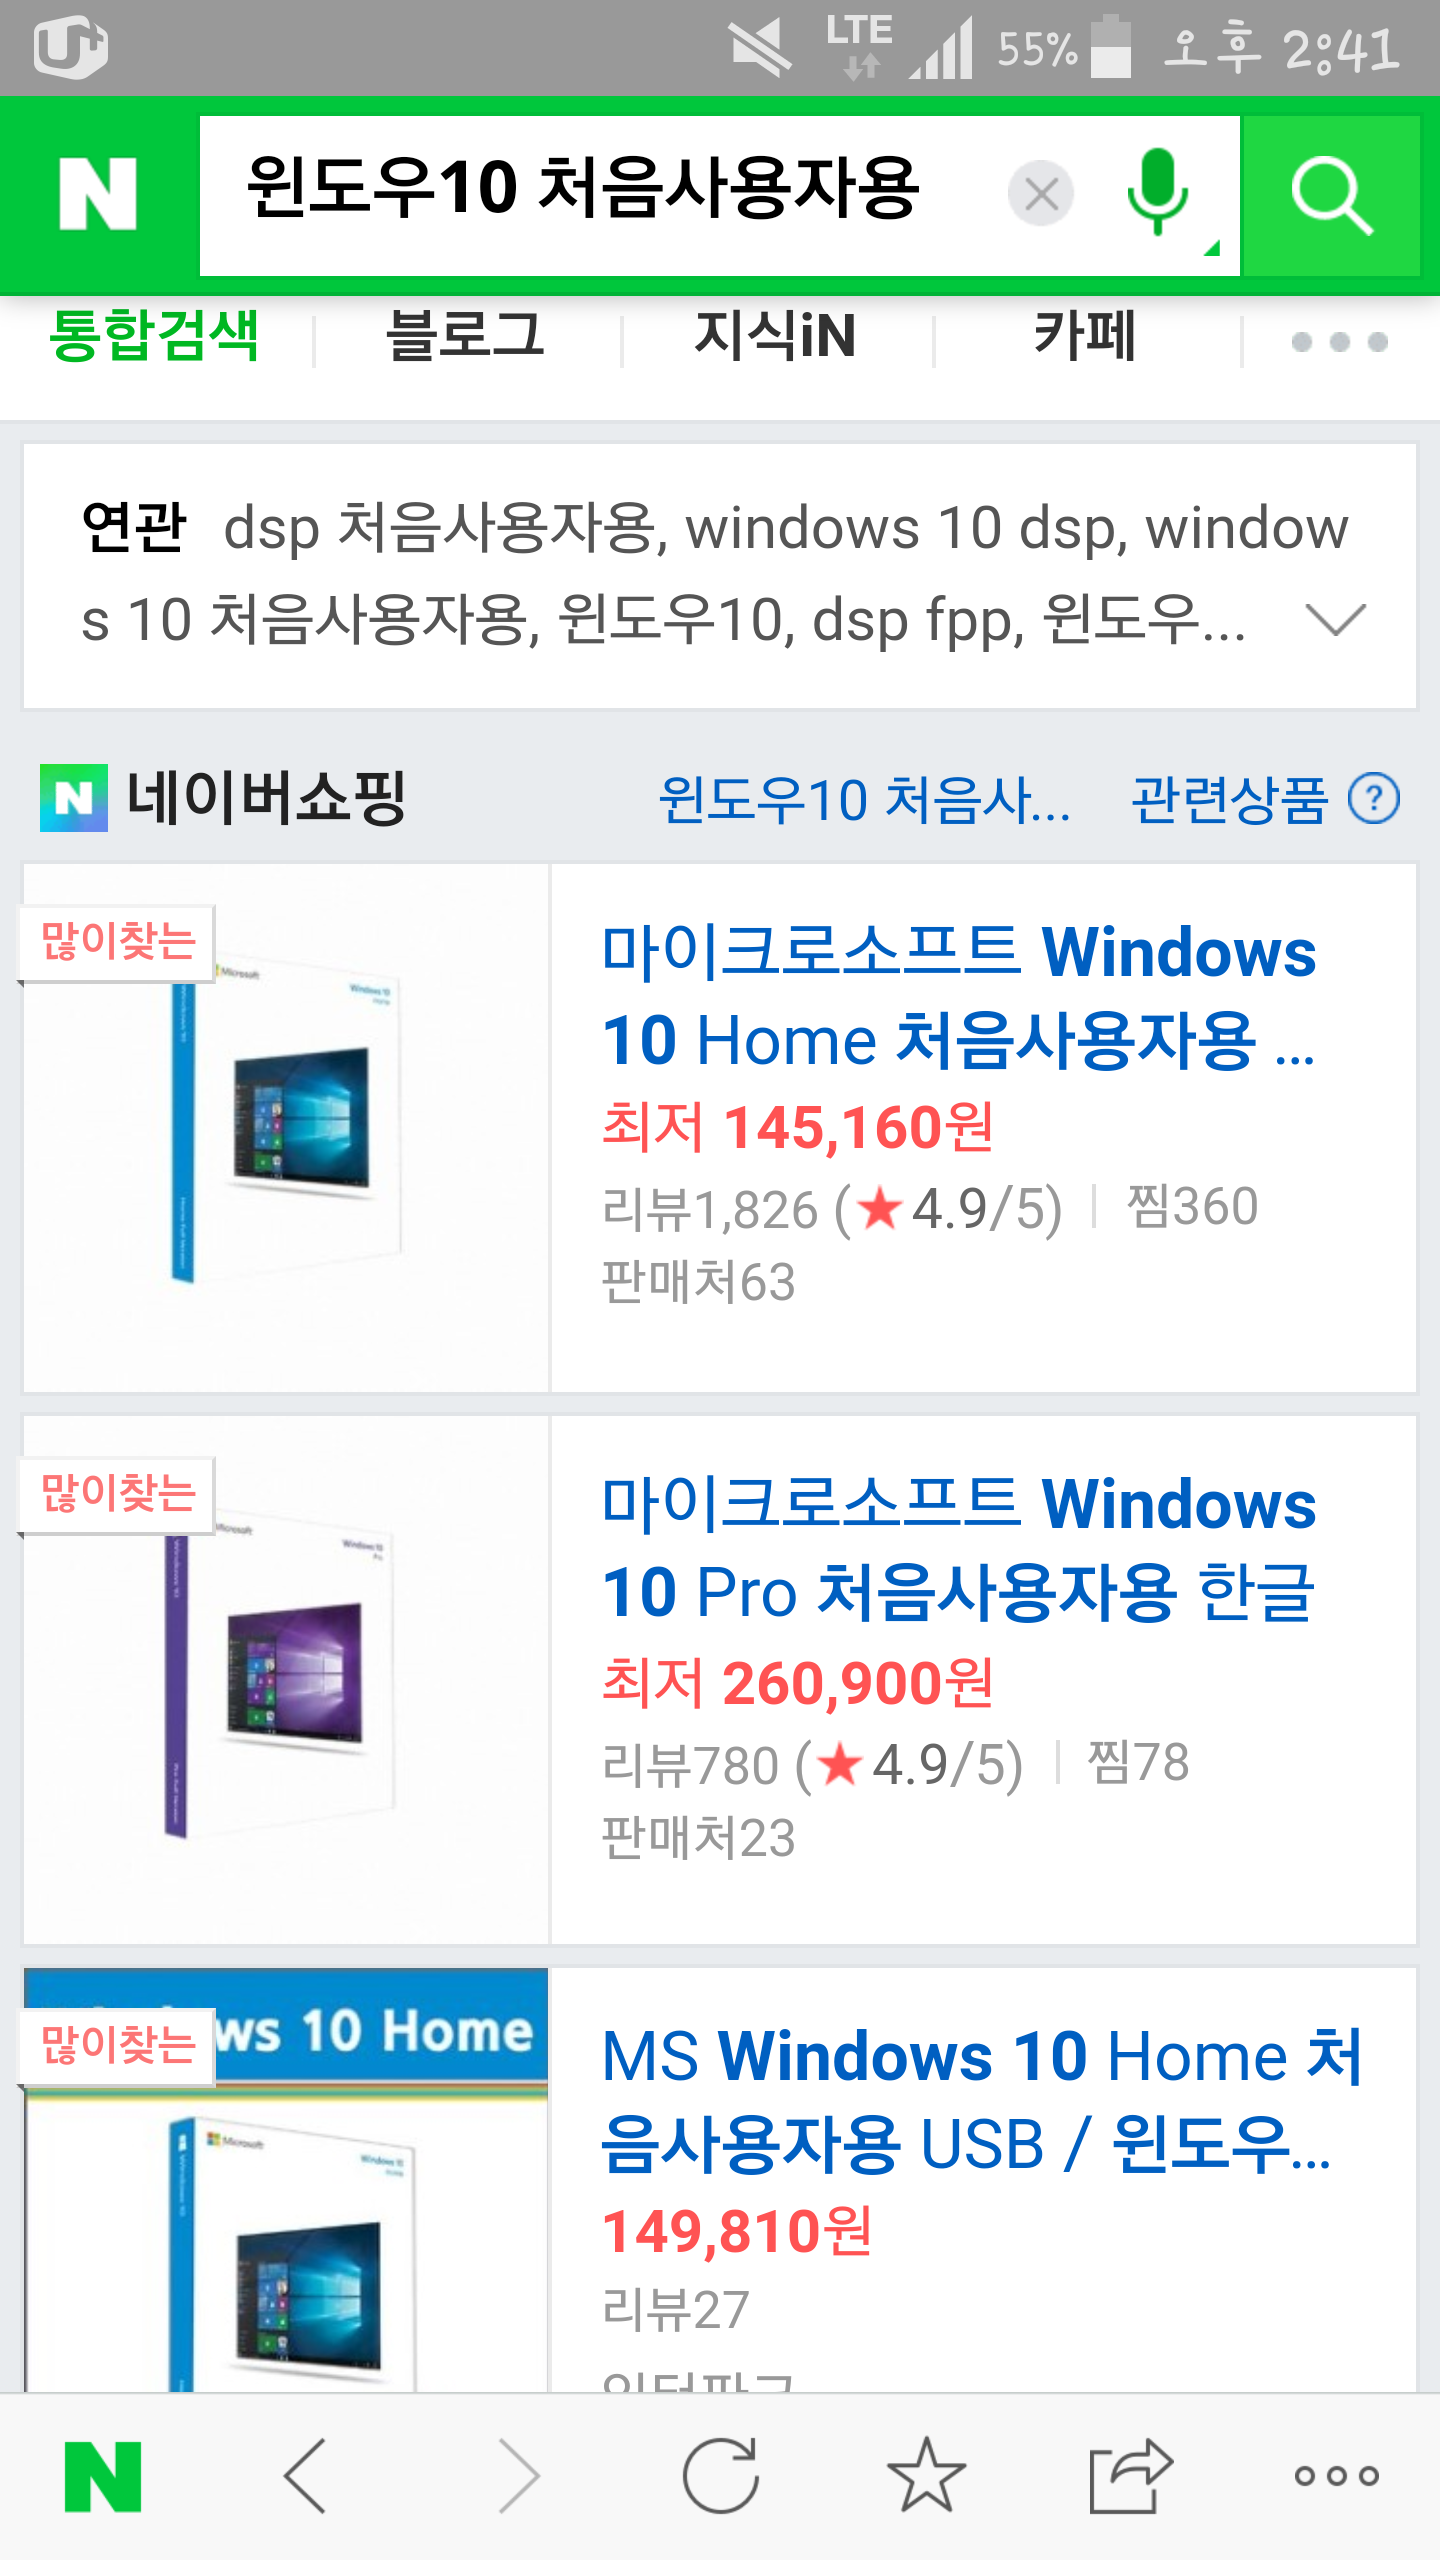The width and height of the screenshot is (1440, 2560).
Task: Open more tabs with three-dot icon
Action: click(x=1340, y=342)
